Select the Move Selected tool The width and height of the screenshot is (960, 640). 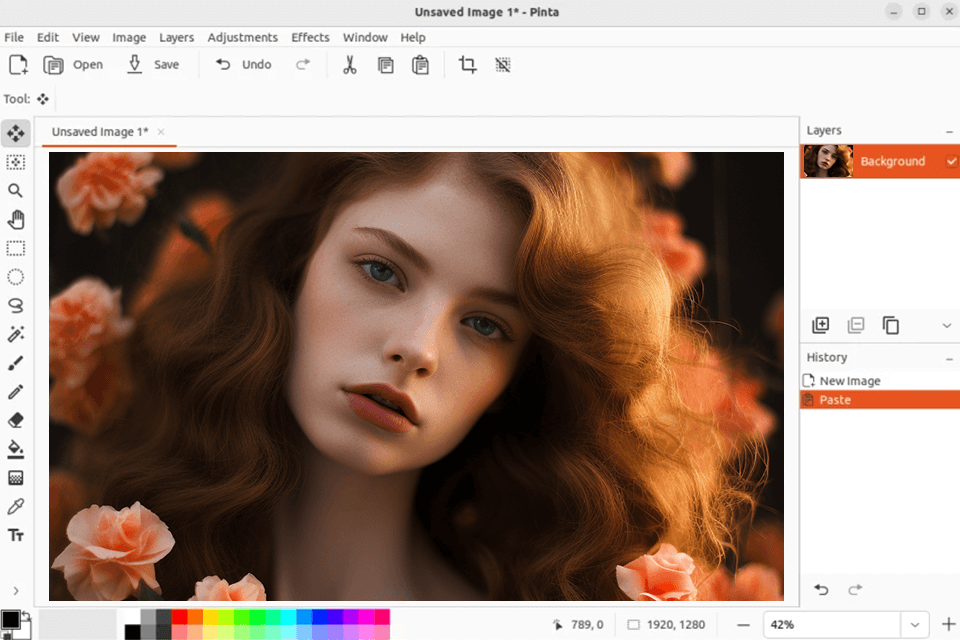pyautogui.click(x=16, y=134)
